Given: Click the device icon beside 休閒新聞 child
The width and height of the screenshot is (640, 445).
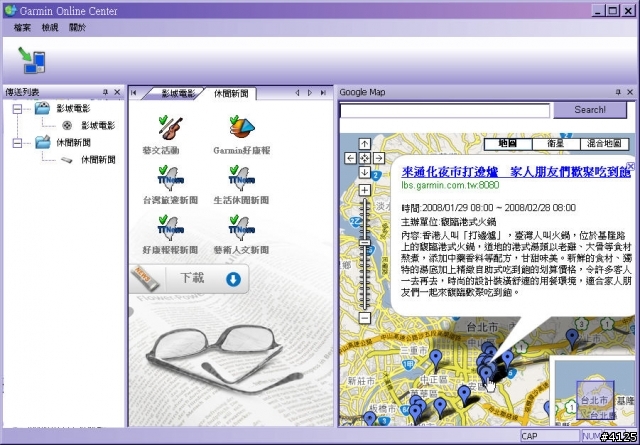Looking at the screenshot, I should pos(67,160).
